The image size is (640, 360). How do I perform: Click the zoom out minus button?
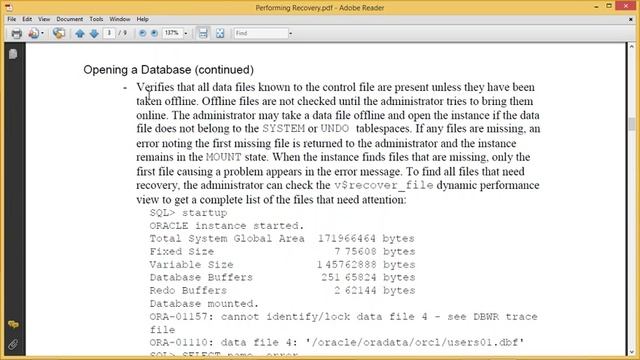tap(142, 33)
